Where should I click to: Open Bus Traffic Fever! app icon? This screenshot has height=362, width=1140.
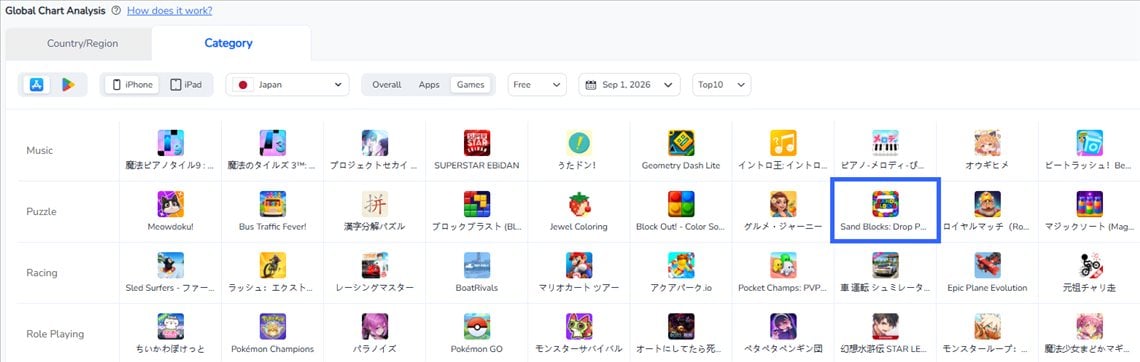point(273,204)
